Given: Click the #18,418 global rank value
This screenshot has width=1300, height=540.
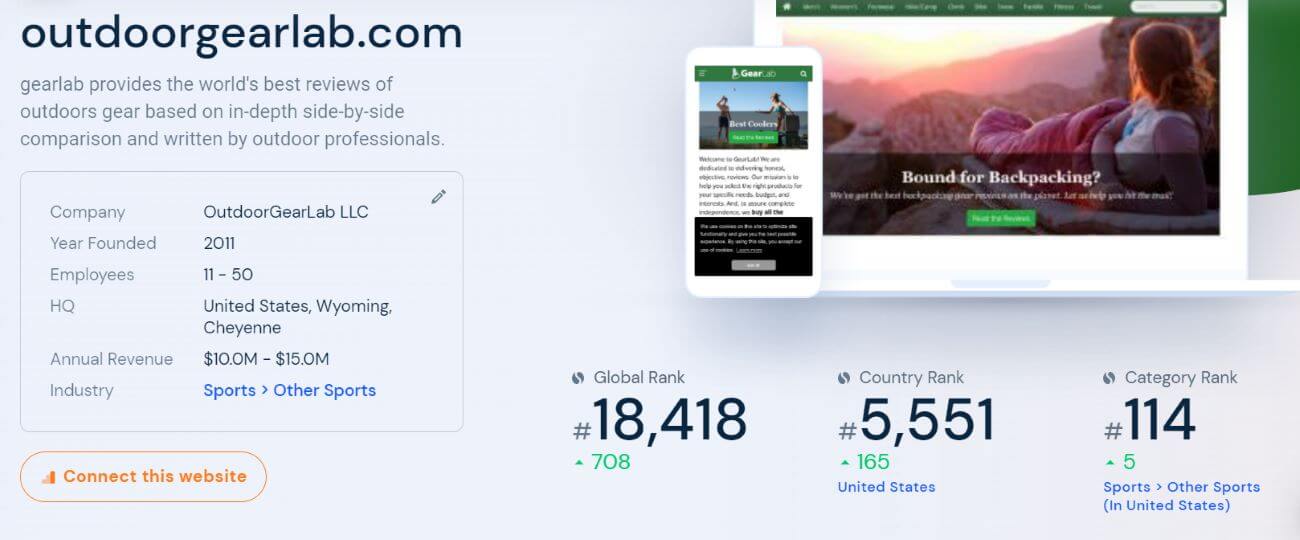Looking at the screenshot, I should 660,420.
